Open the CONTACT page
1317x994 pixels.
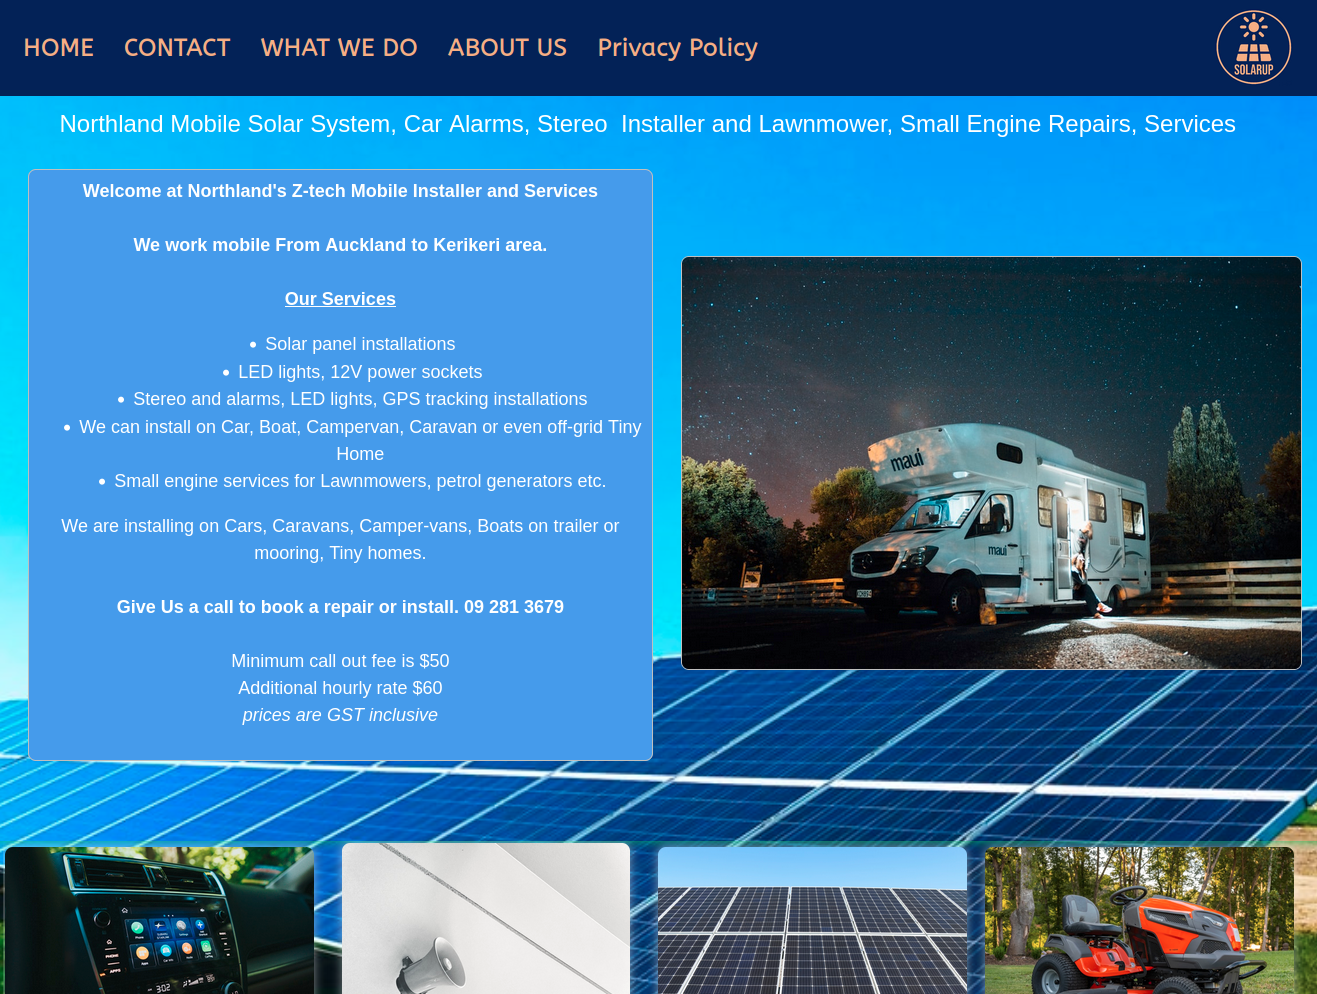coord(177,47)
